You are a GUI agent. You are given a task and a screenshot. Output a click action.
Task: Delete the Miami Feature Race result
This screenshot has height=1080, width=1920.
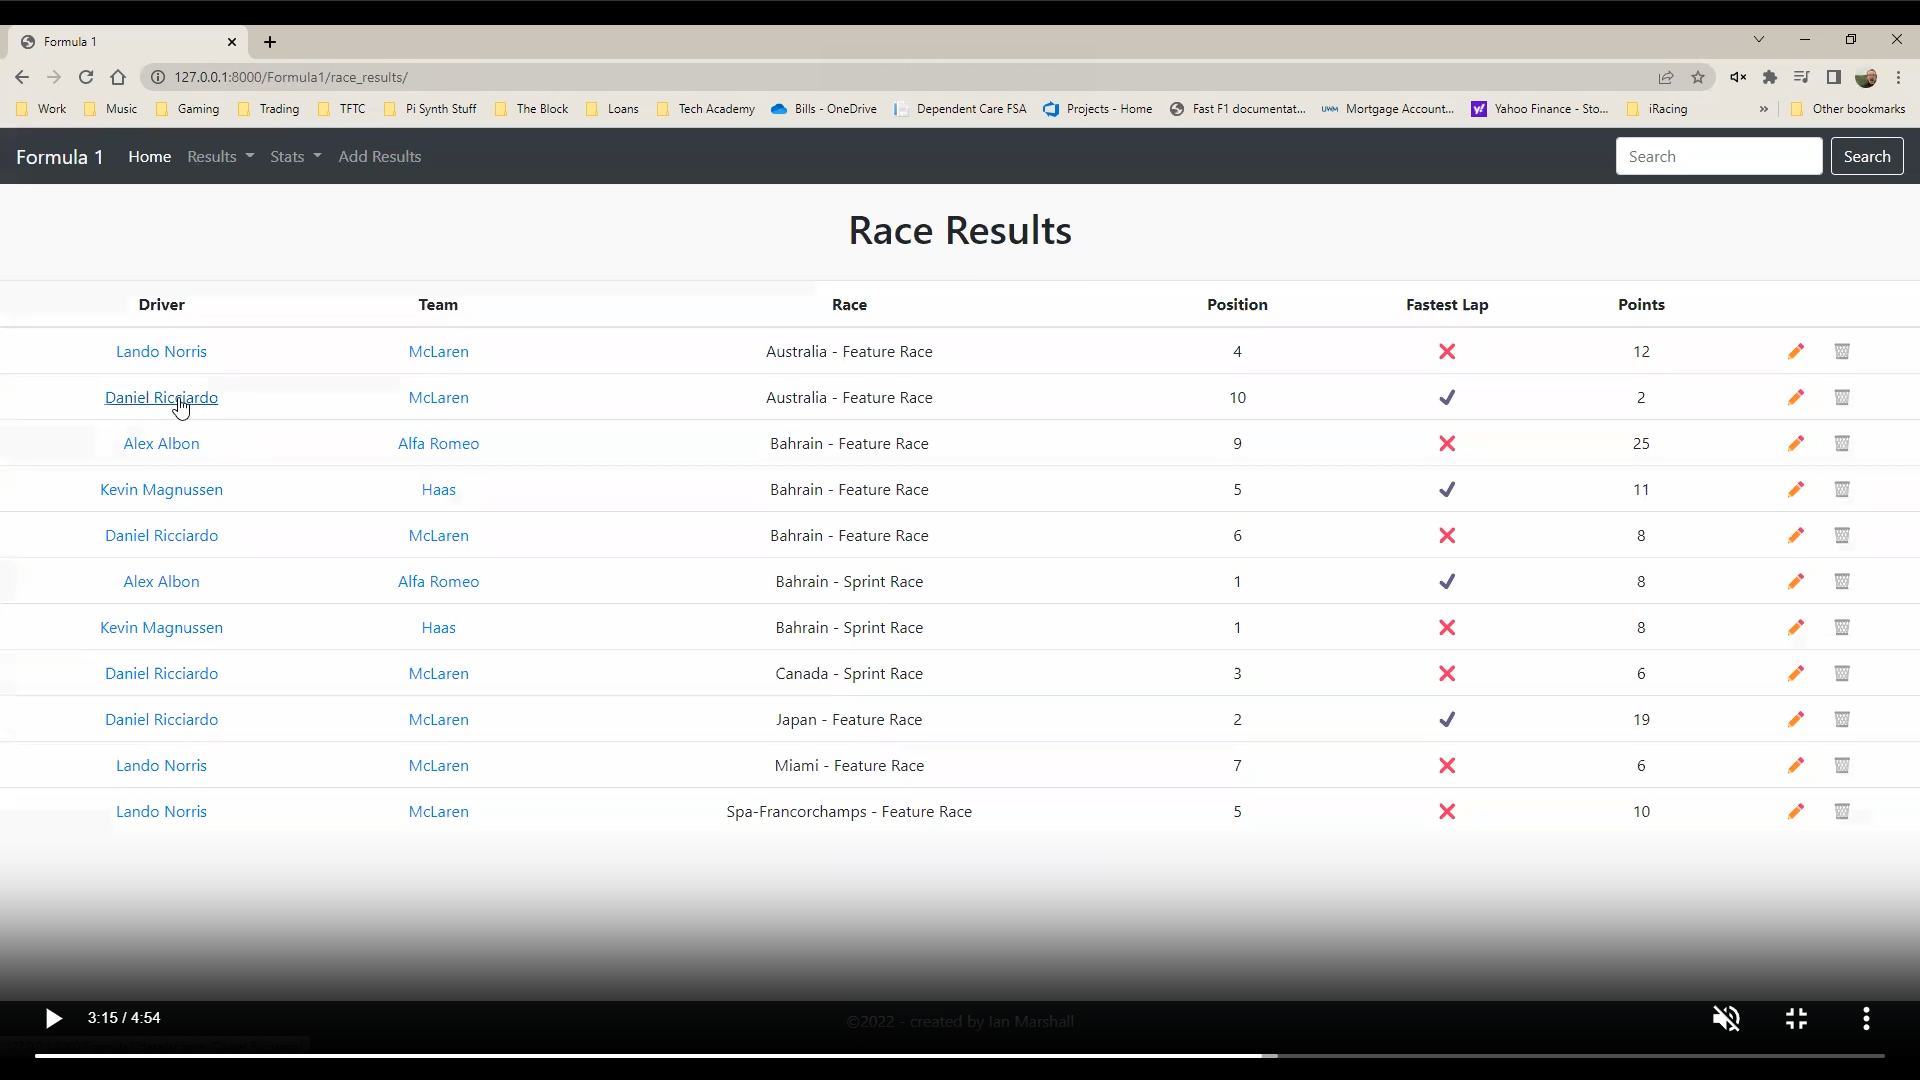1842,765
